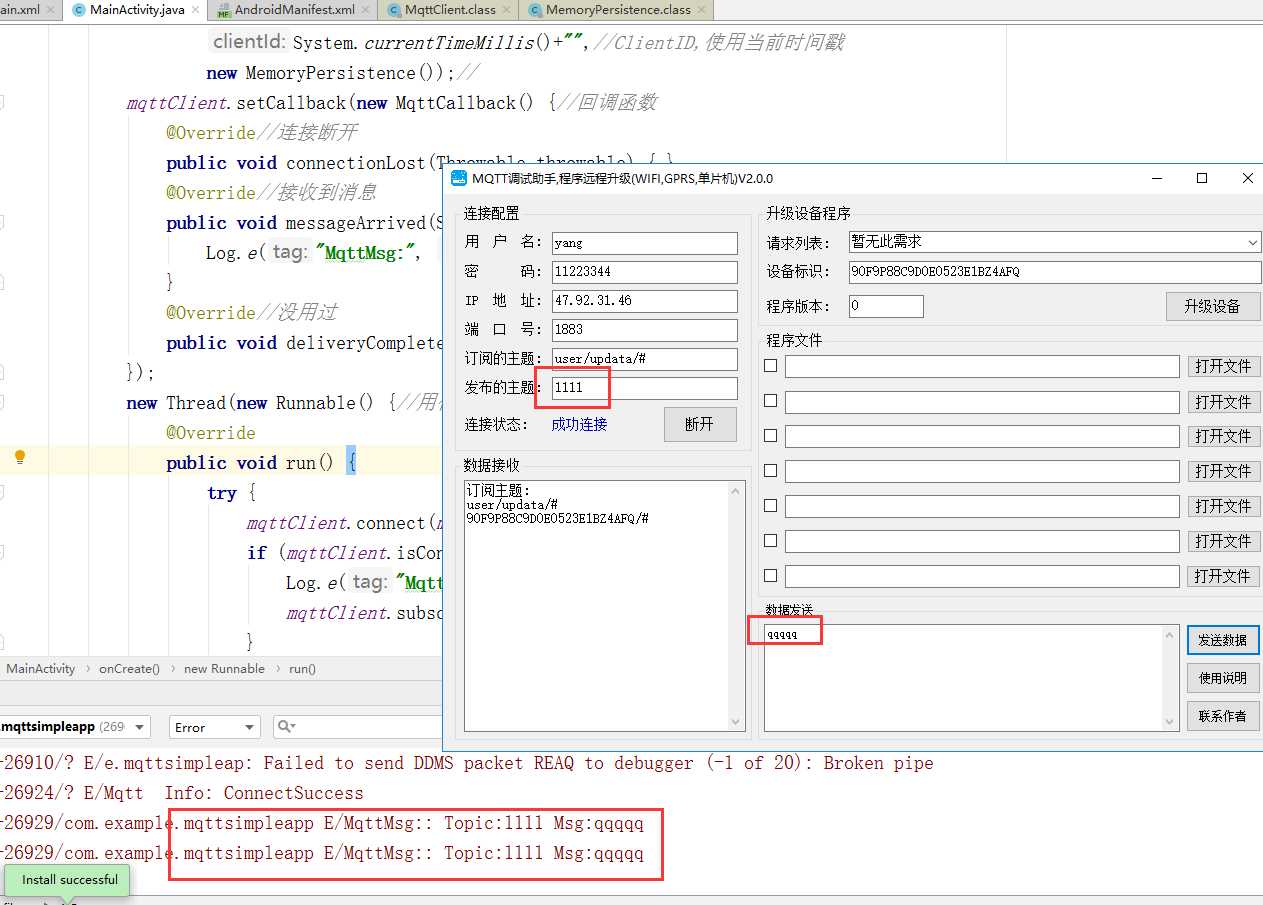Click the IP 地址 field 47.92.31.46
The image size is (1263, 905).
coord(644,301)
